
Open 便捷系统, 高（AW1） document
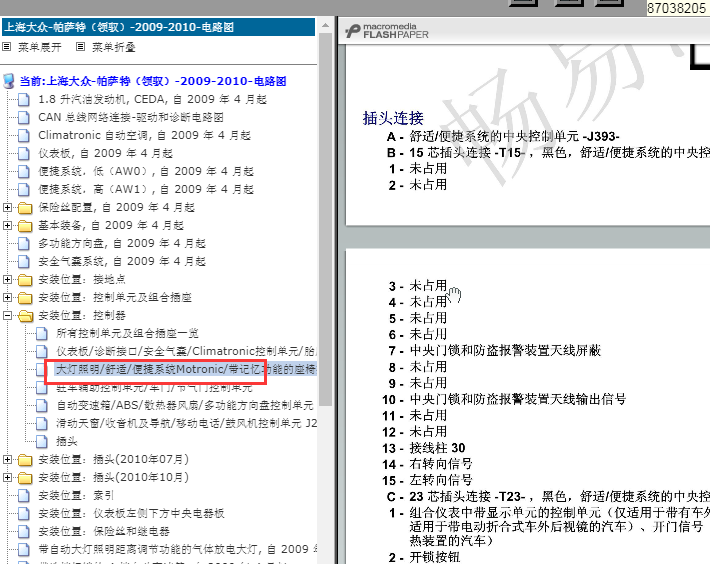tap(146, 189)
